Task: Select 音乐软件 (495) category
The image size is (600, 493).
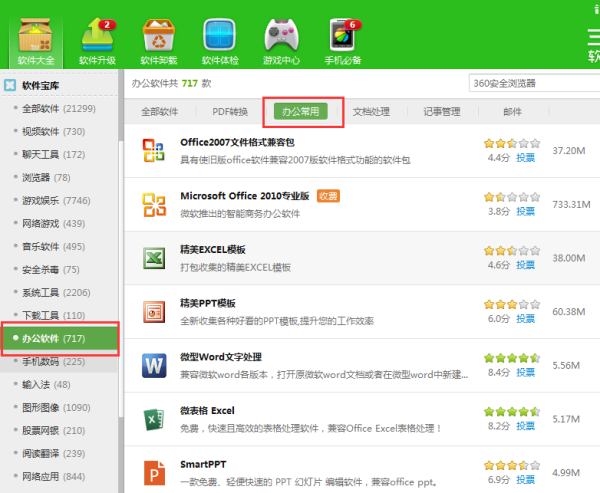Action: (59, 246)
